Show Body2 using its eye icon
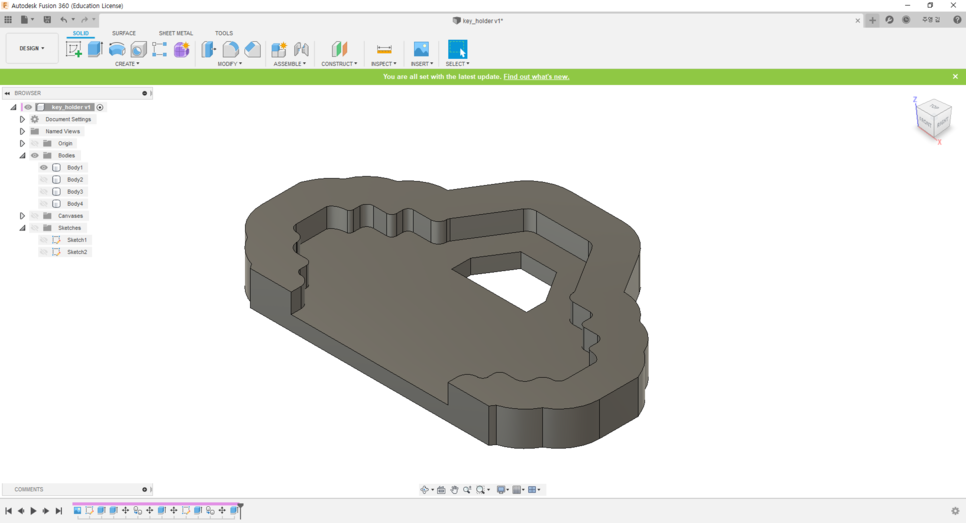Viewport: 966px width, 523px height. 44,179
